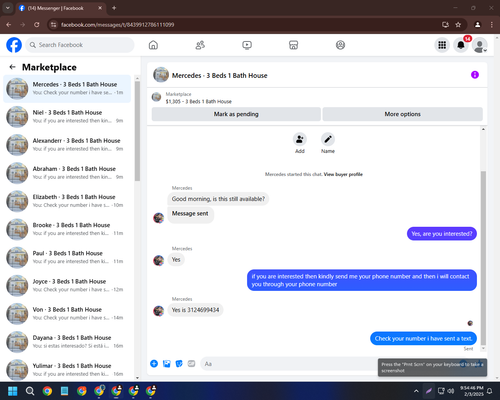The width and height of the screenshot is (500, 400).
Task: Bookmark page with the star icon
Action: (458, 25)
